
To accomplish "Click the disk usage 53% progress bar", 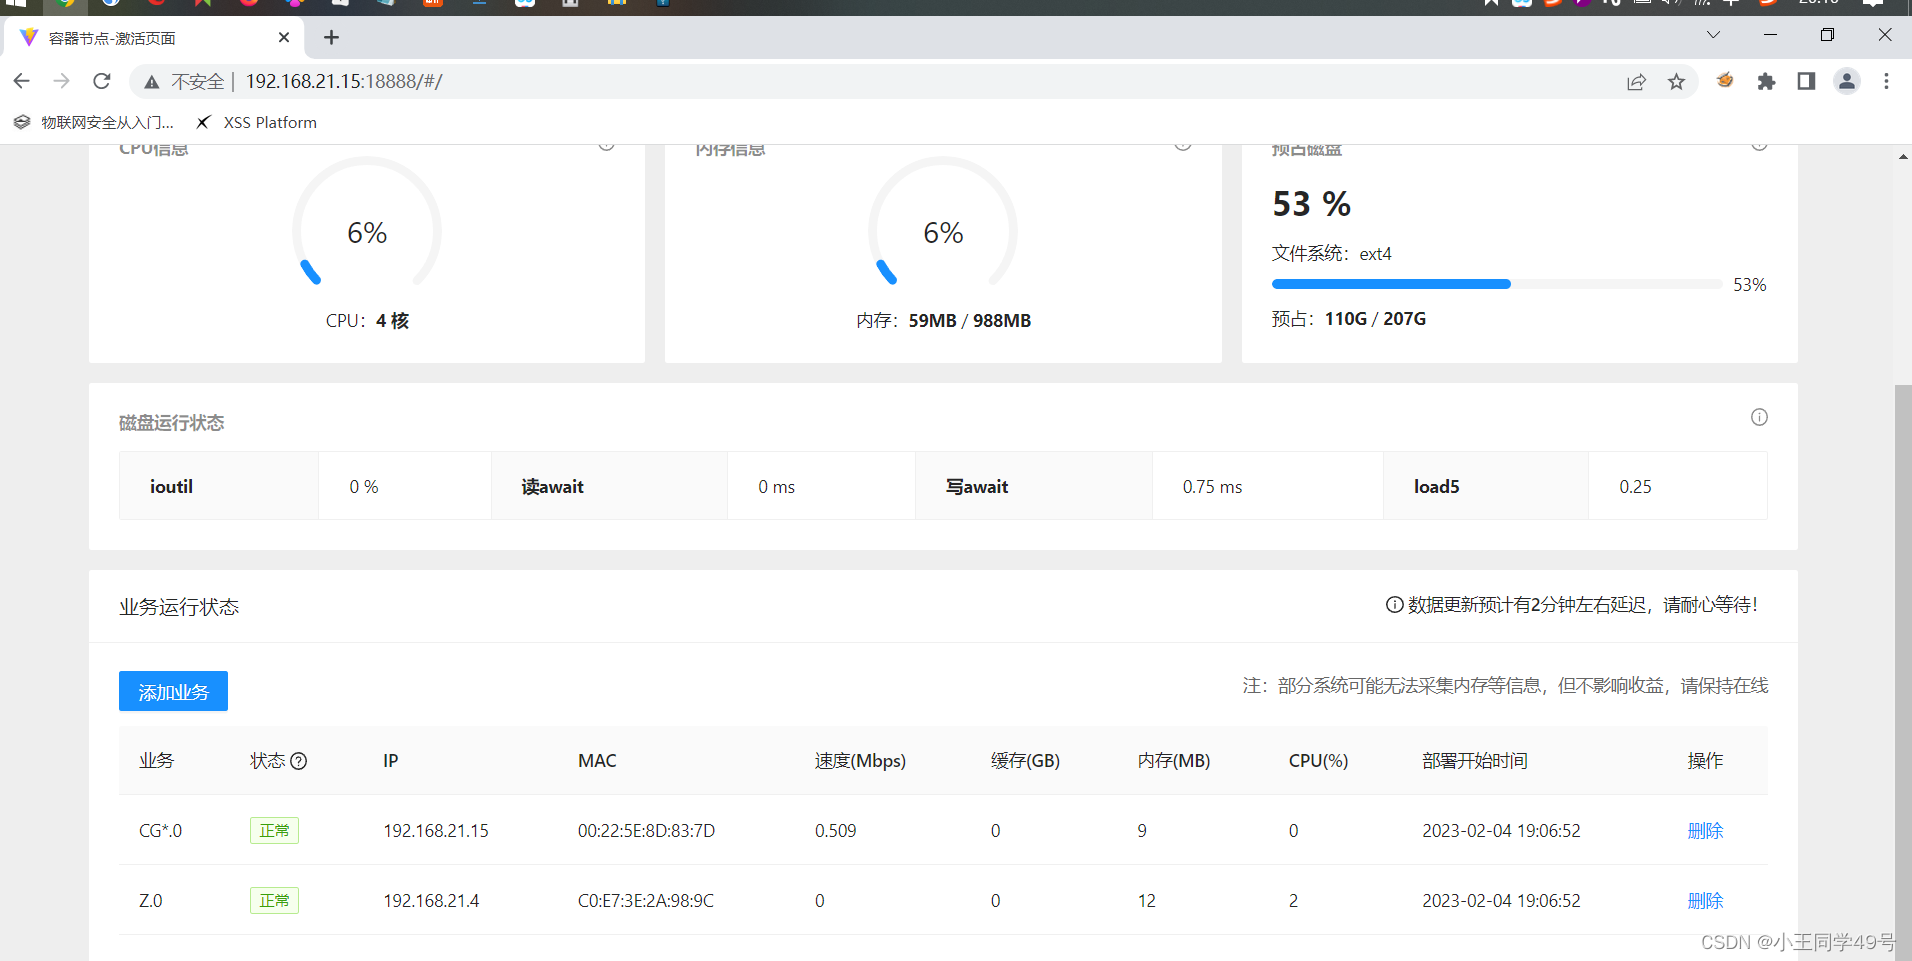I will coord(1496,284).
